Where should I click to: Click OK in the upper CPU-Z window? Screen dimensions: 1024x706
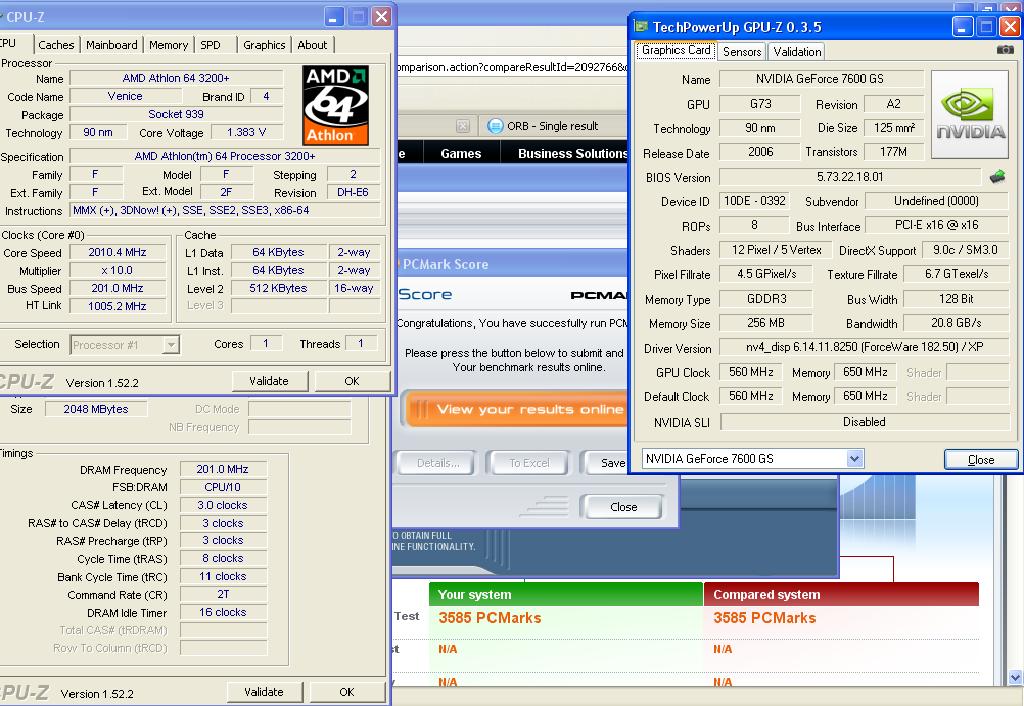tap(352, 381)
